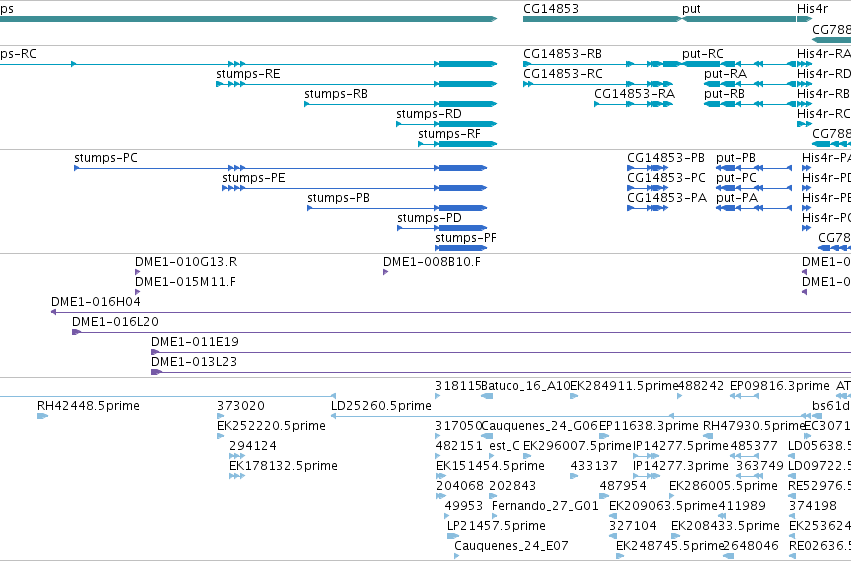Select the put-RC transcript label
The image size is (851, 561).
pyautogui.click(x=703, y=54)
